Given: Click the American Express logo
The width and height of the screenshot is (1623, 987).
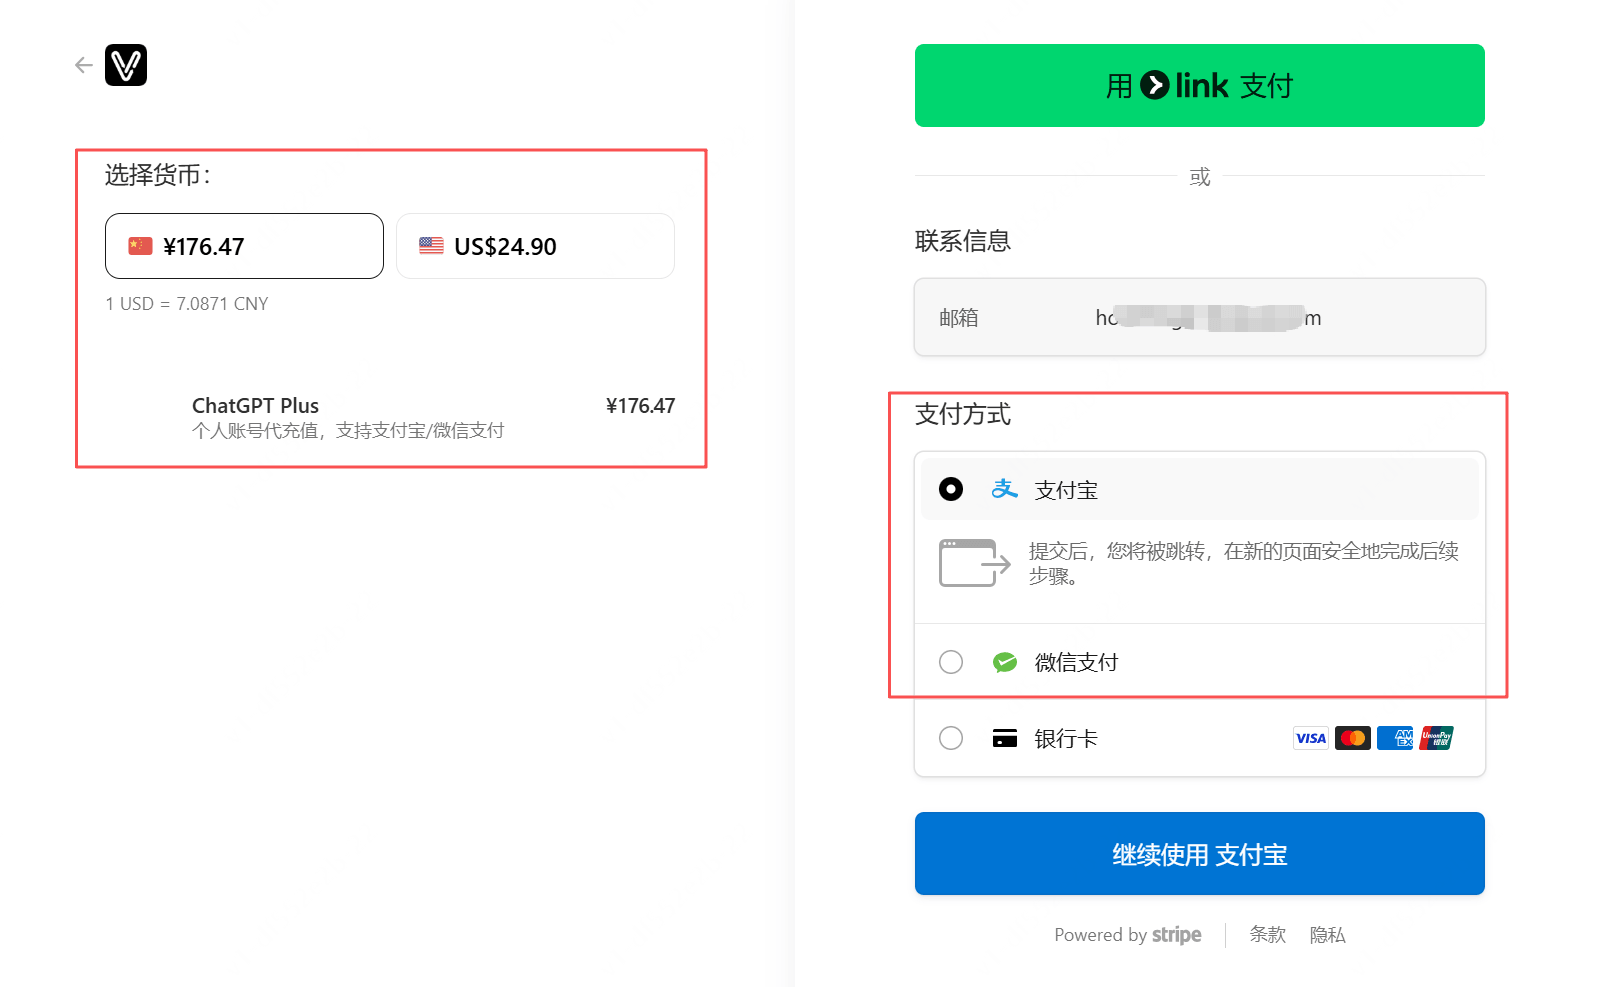Looking at the screenshot, I should click(1394, 738).
